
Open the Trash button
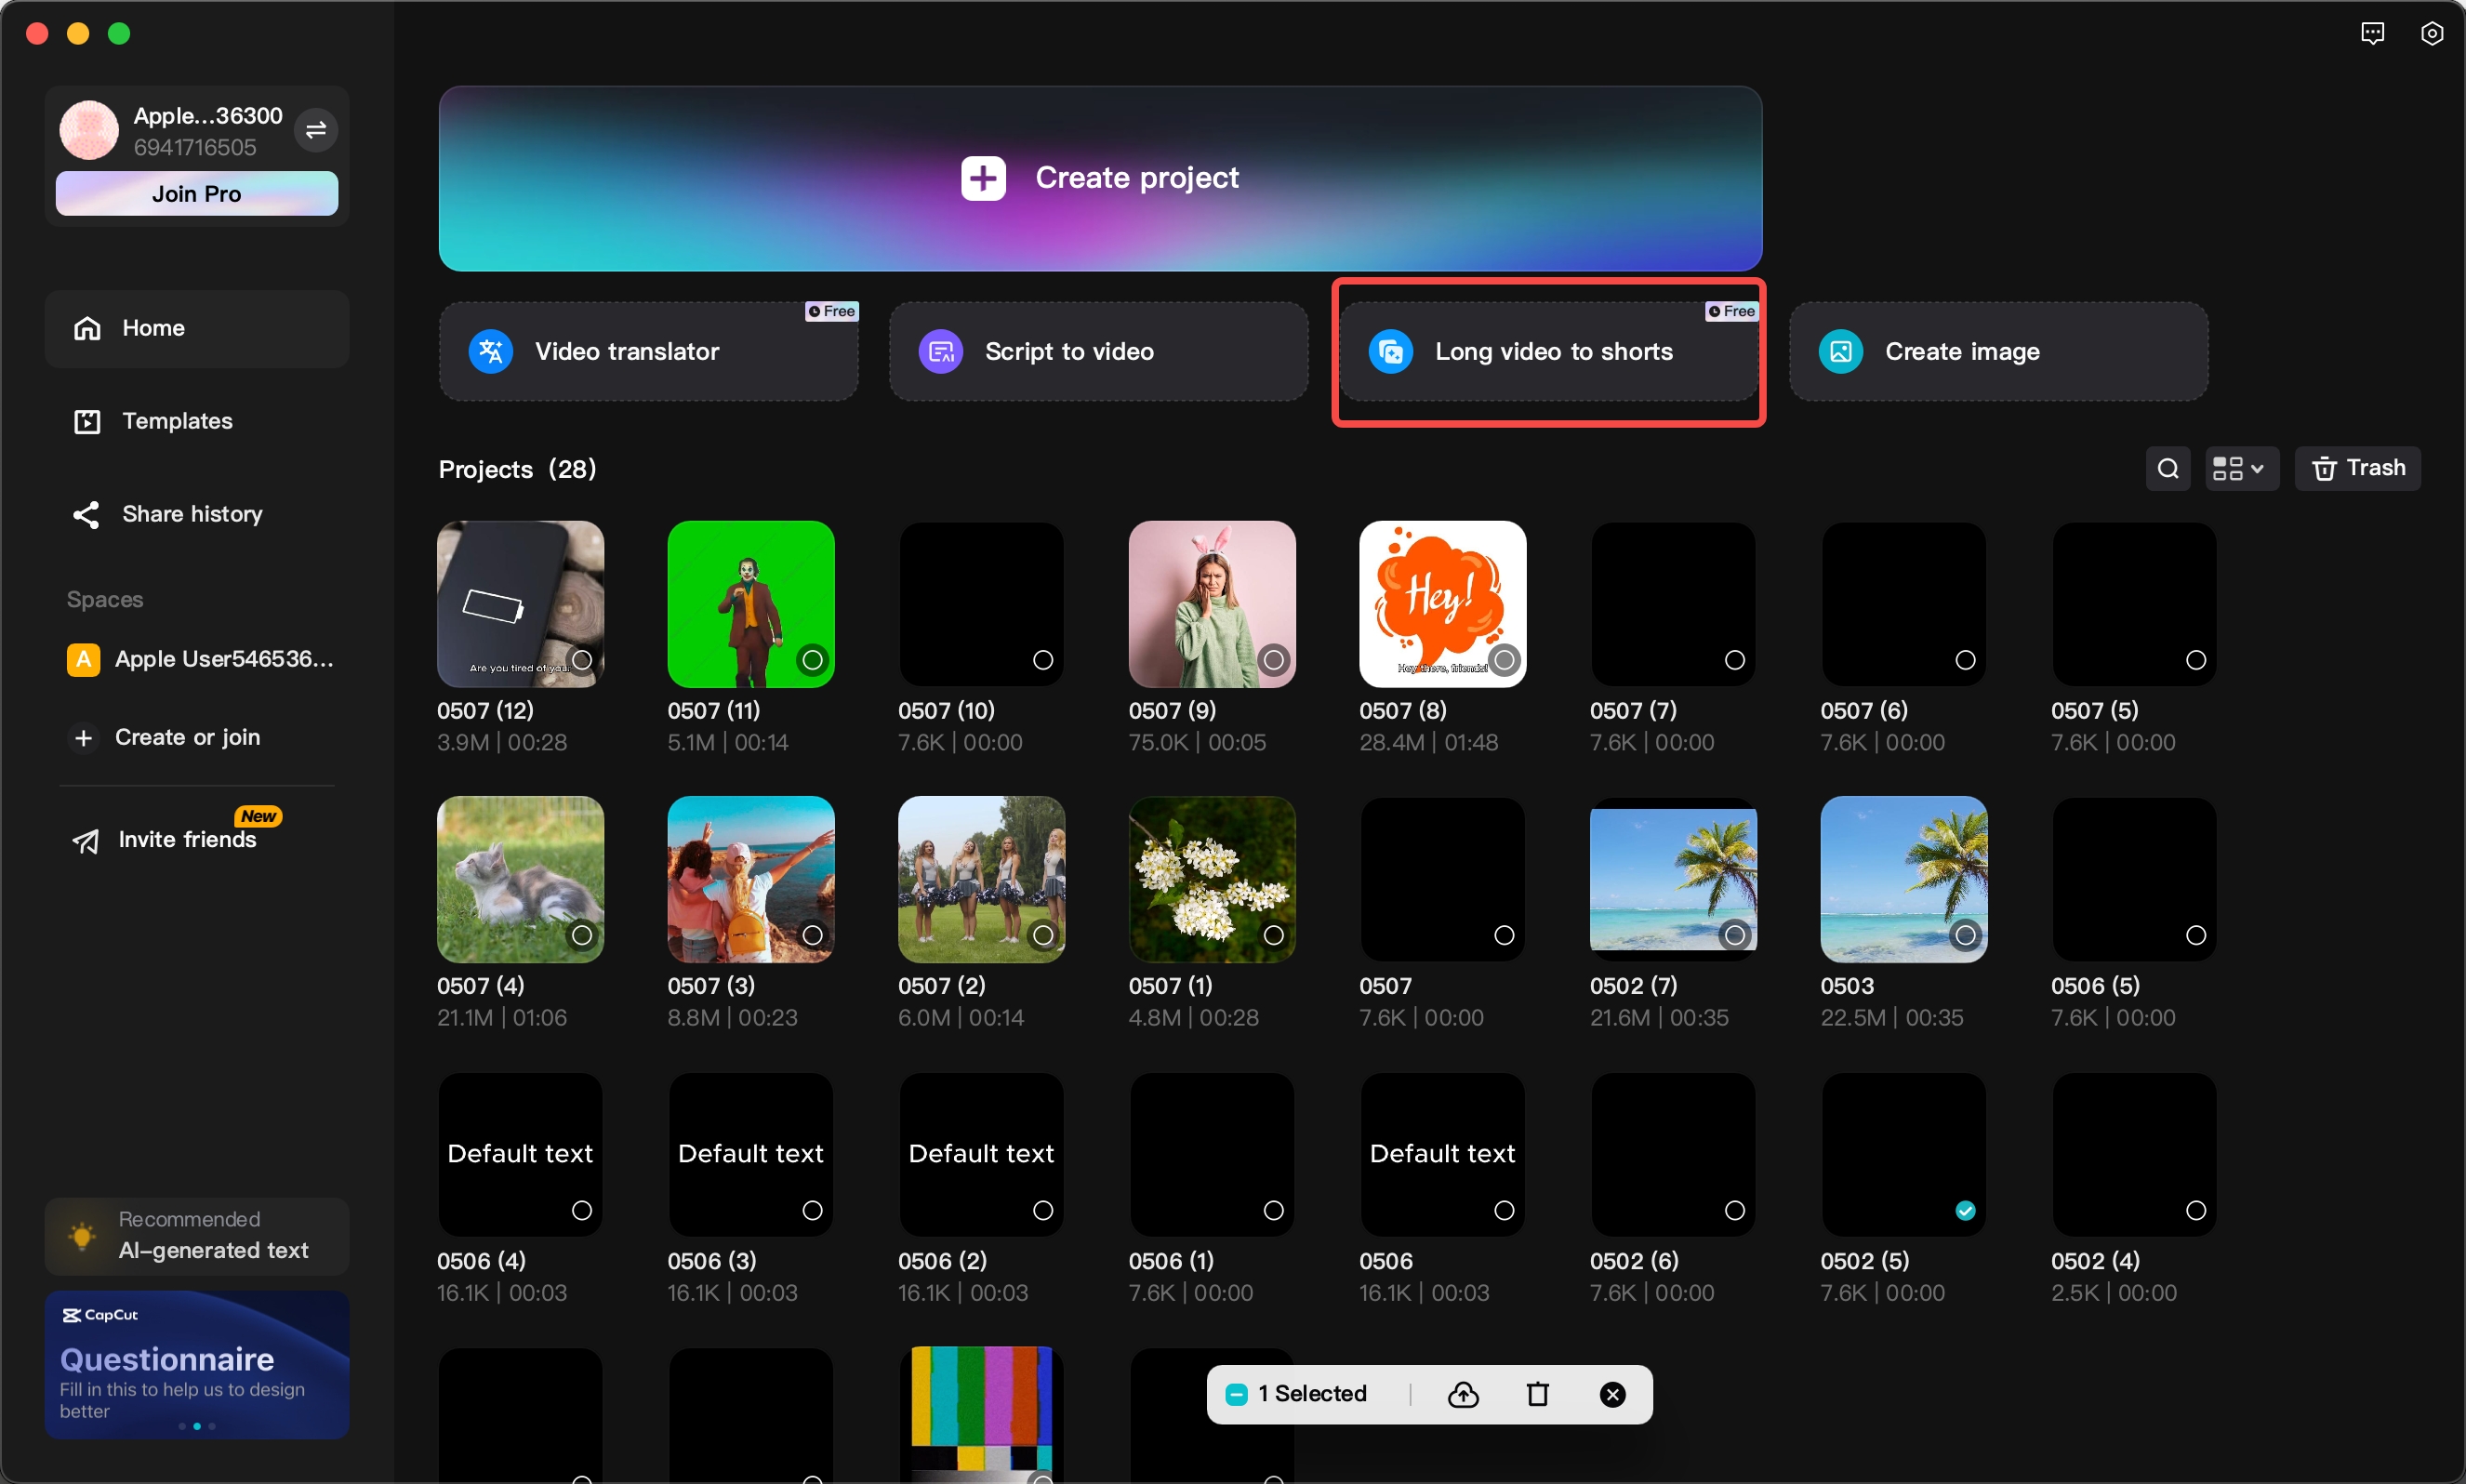pos(2357,469)
